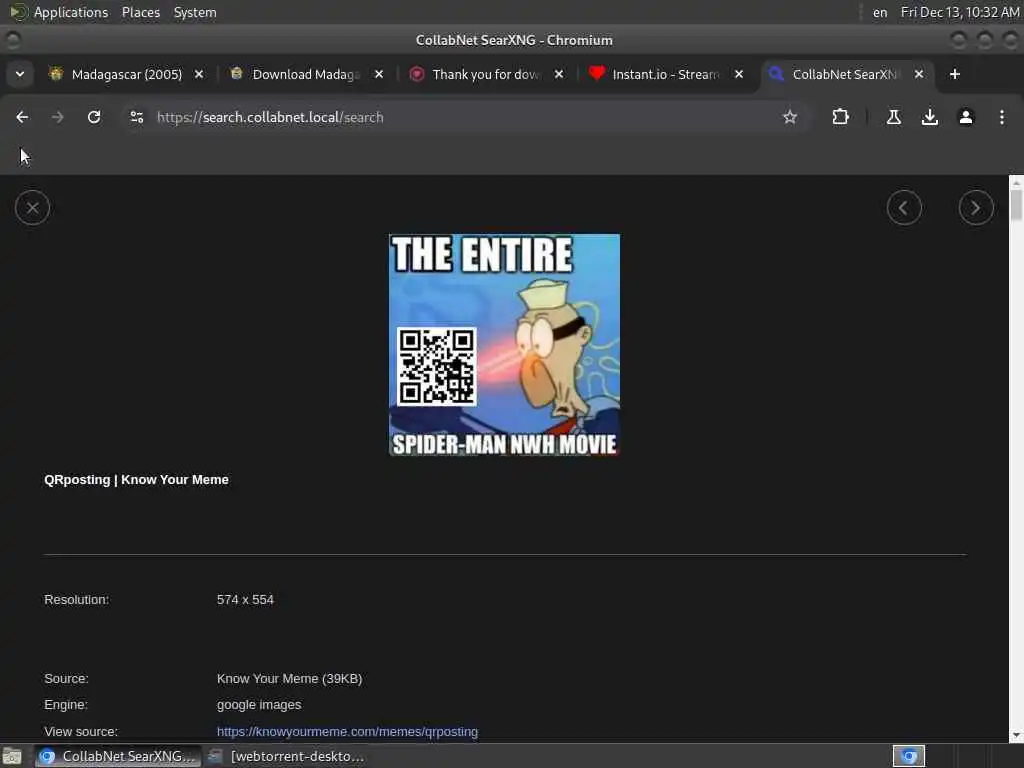Click the browser back arrow
1024x768 pixels.
(22, 117)
